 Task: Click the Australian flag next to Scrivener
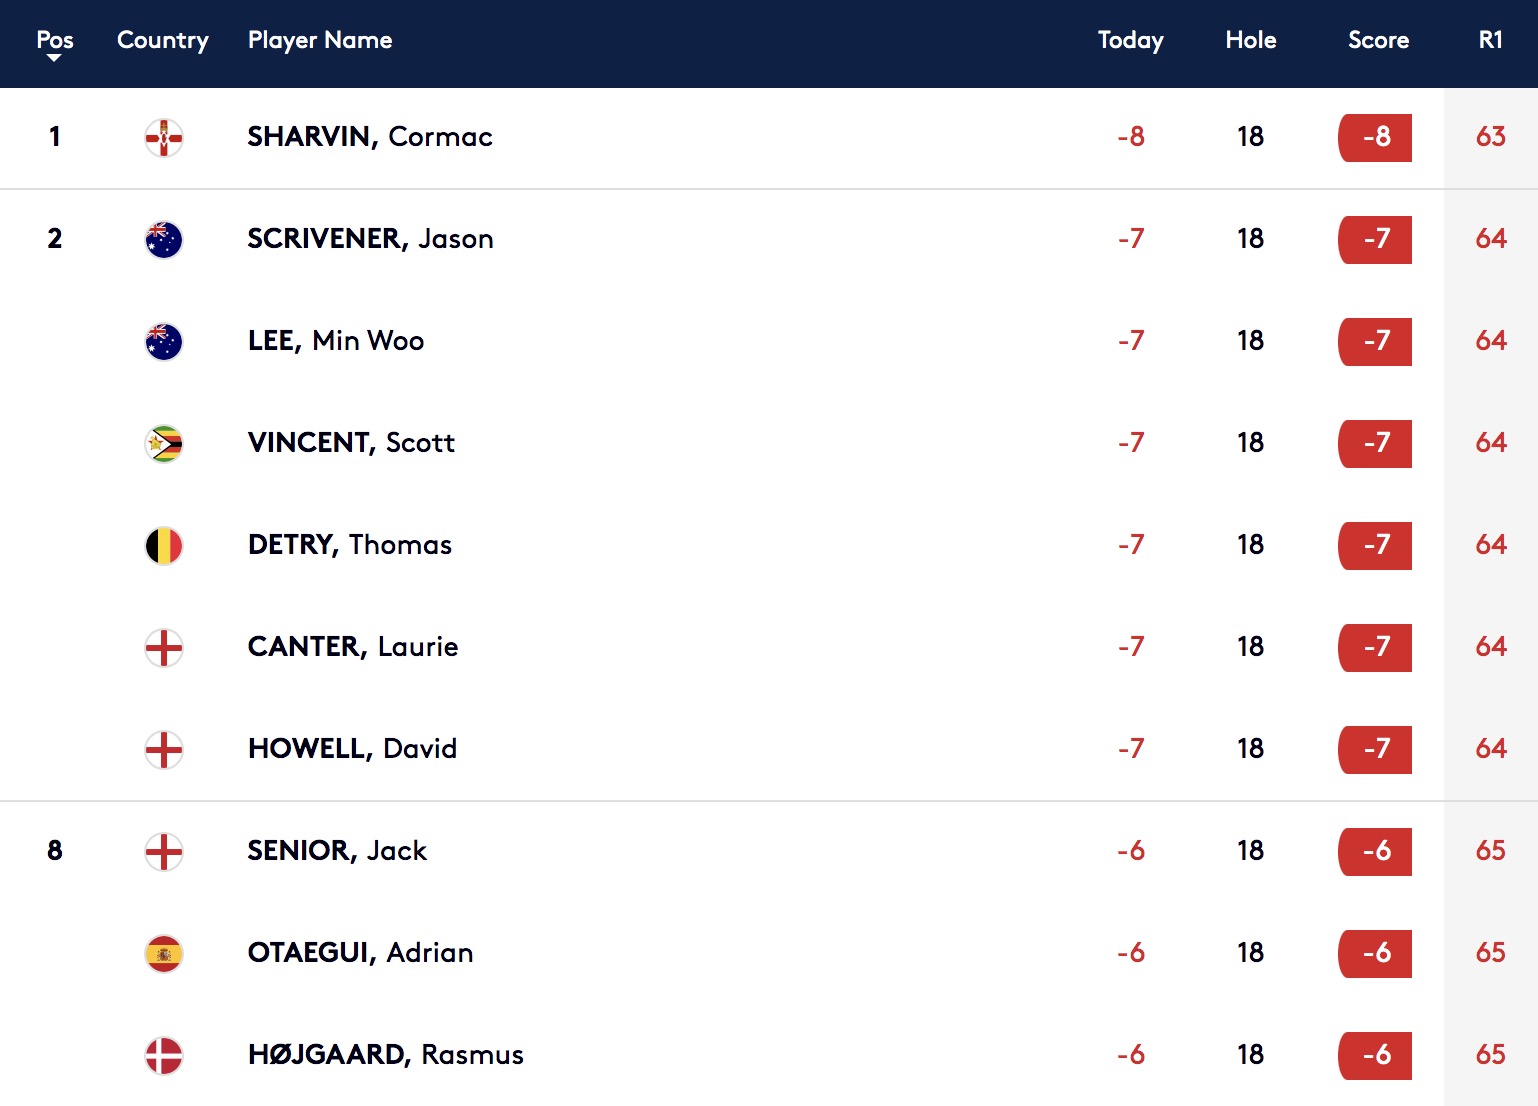coord(164,239)
